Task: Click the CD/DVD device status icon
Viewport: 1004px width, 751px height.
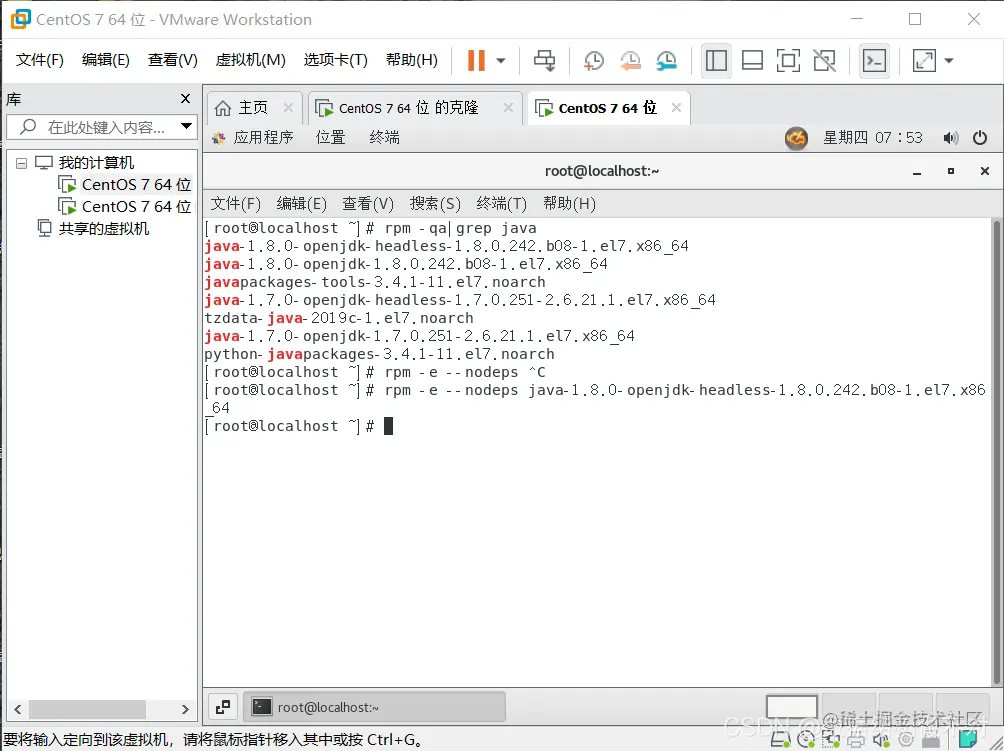Action: click(x=807, y=740)
